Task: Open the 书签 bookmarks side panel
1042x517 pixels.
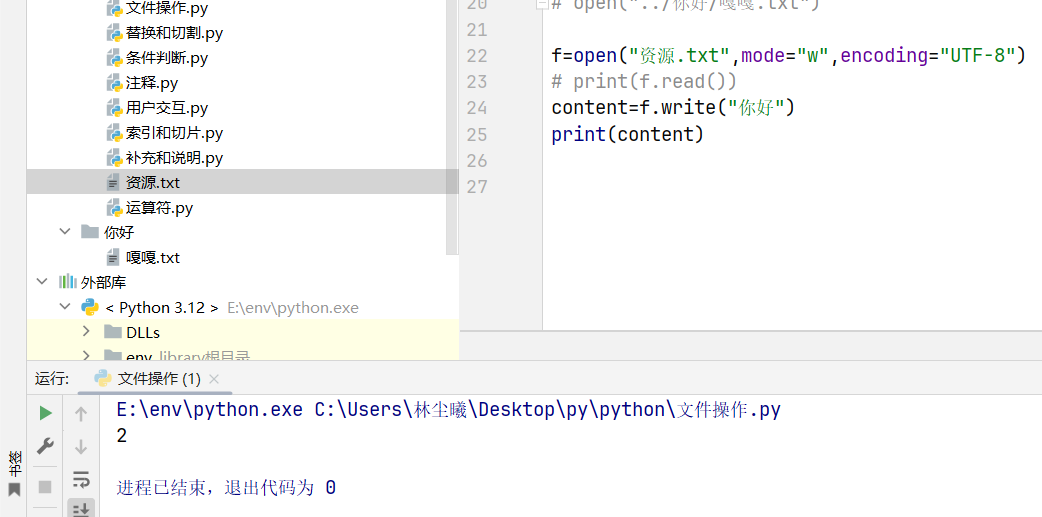Action: tap(14, 473)
